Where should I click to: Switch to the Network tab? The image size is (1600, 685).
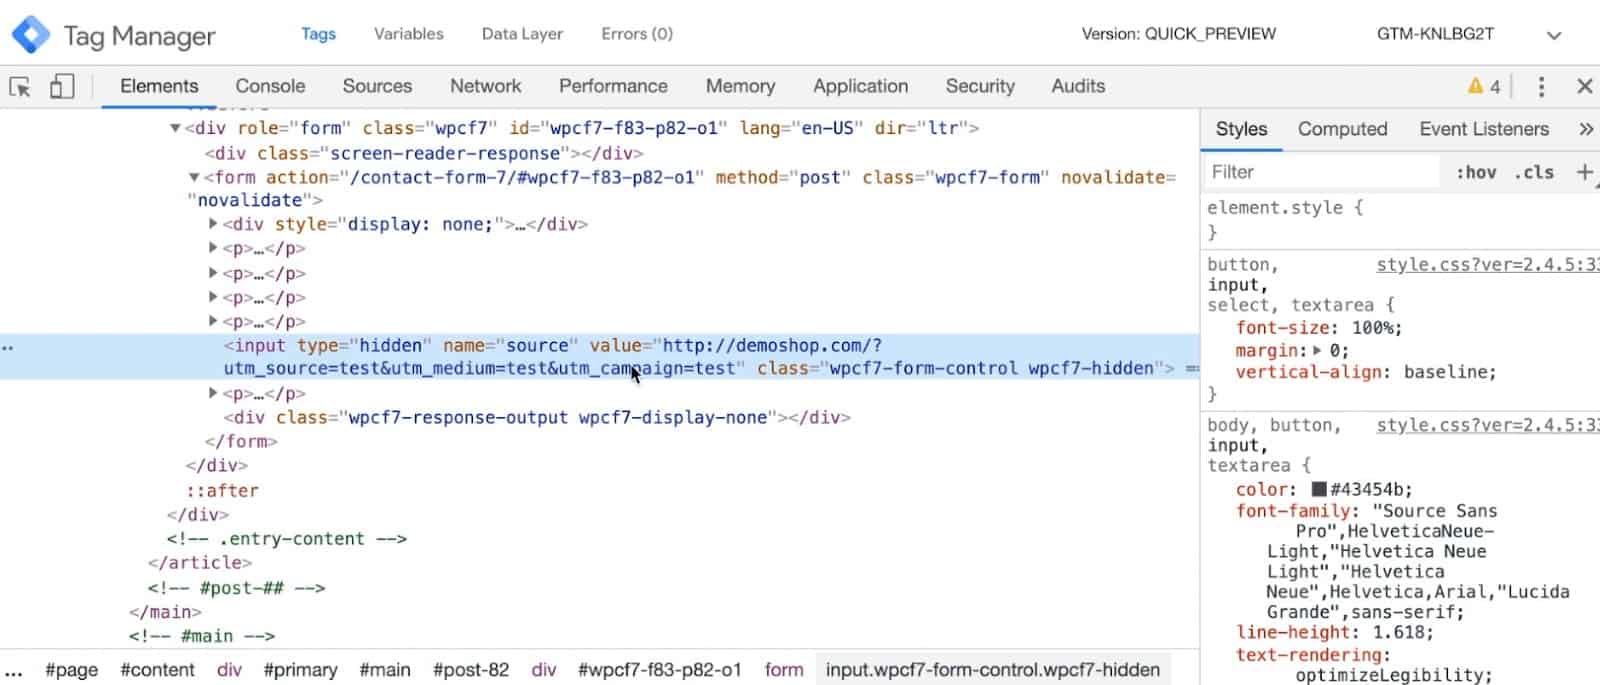[x=485, y=86]
